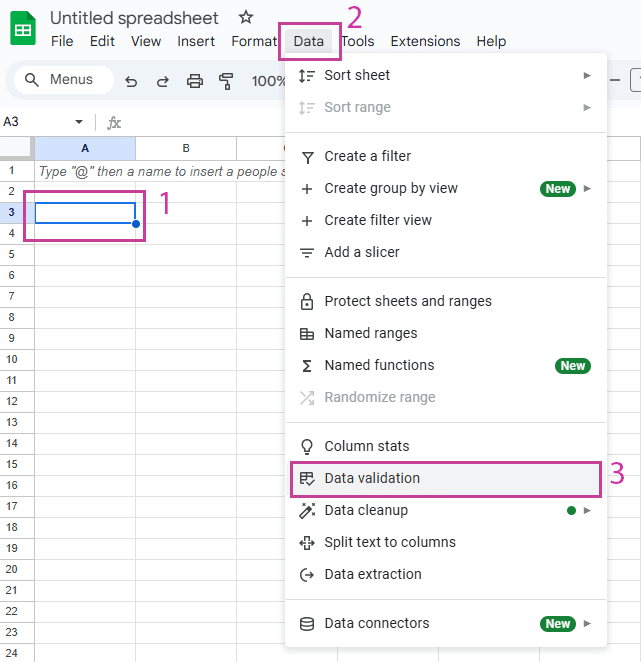Image resolution: width=641 pixels, height=662 pixels.
Task: Click the fx formula icon
Action: [114, 122]
